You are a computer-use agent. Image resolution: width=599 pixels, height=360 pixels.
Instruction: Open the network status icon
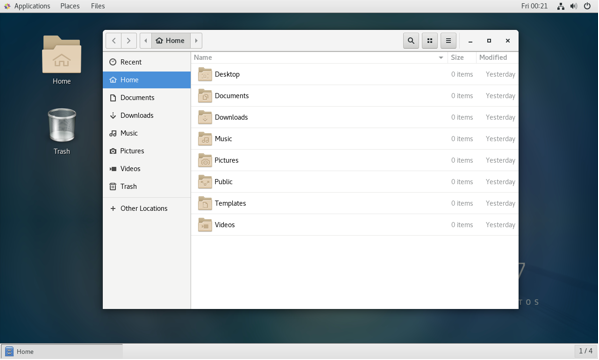[560, 6]
